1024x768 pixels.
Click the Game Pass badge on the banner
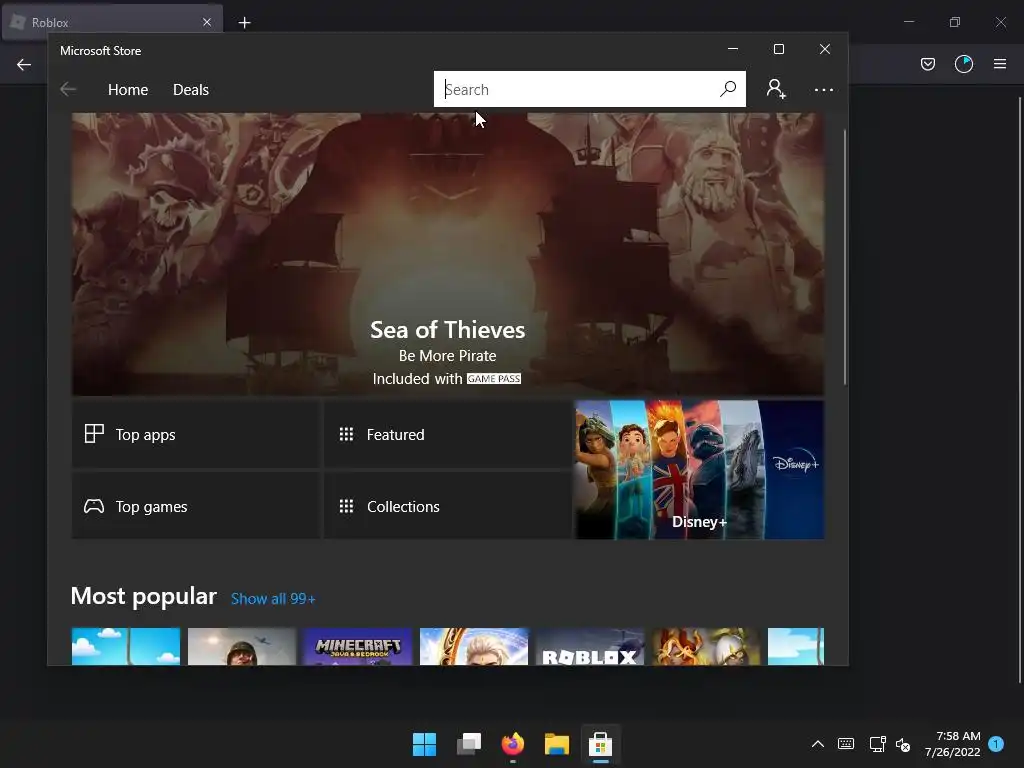coord(494,379)
